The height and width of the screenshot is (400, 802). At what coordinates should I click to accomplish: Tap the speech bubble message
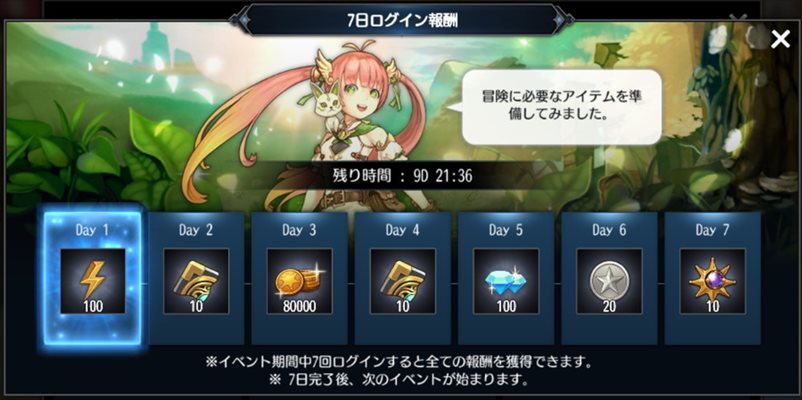pyautogui.click(x=562, y=107)
